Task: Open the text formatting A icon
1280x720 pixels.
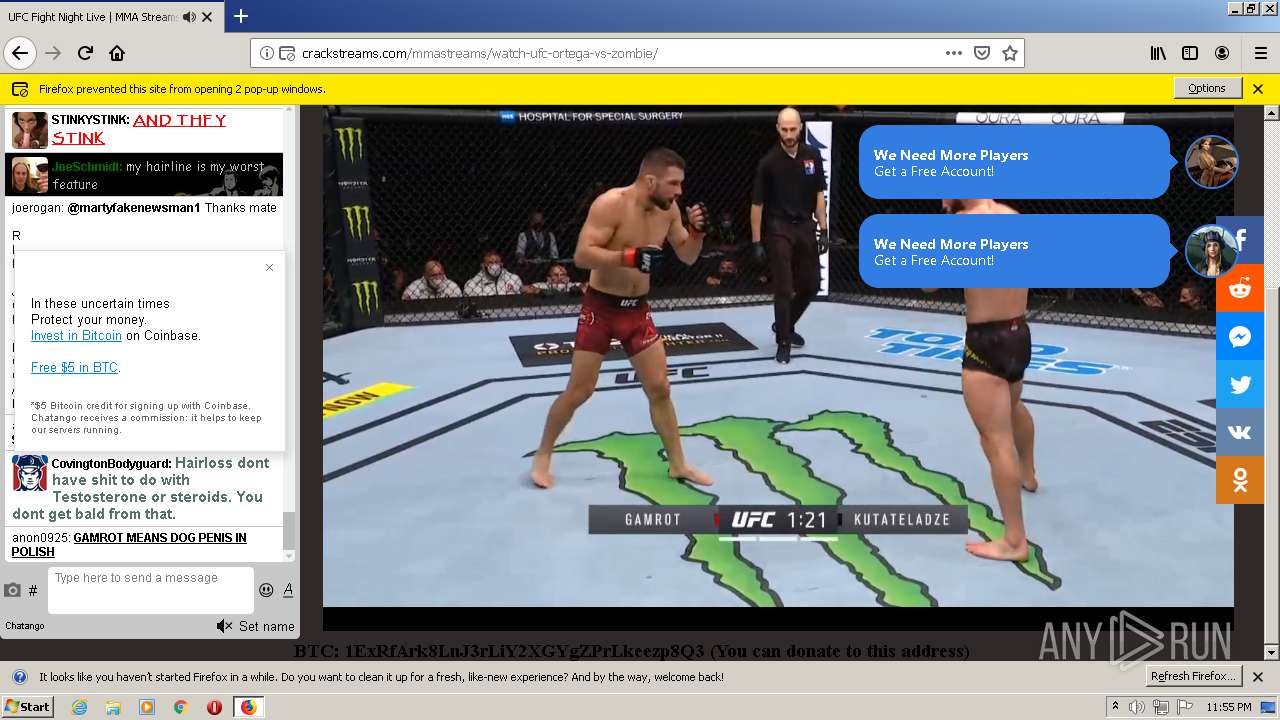Action: [x=288, y=590]
